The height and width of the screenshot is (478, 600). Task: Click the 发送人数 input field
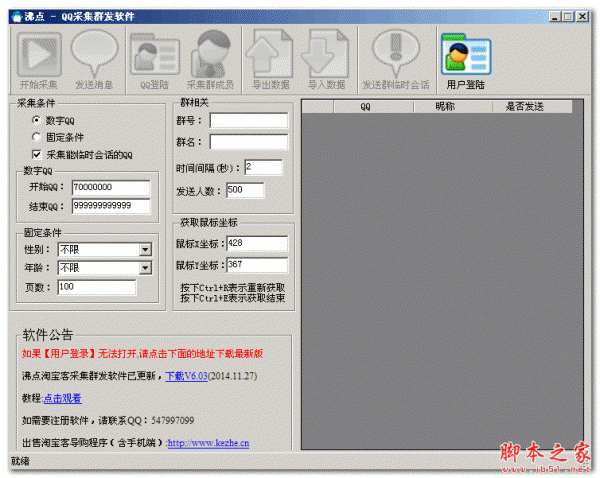pos(245,190)
